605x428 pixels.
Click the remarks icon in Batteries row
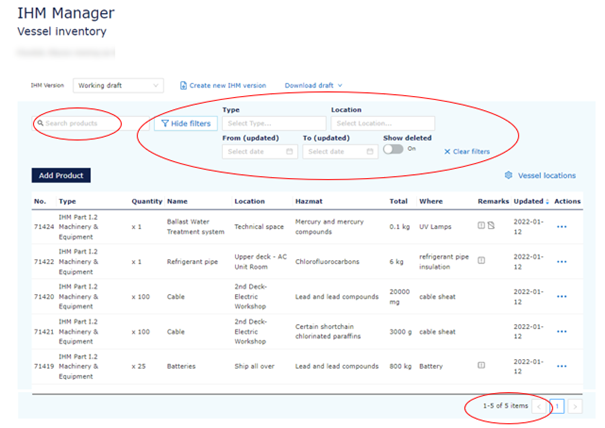(x=481, y=366)
